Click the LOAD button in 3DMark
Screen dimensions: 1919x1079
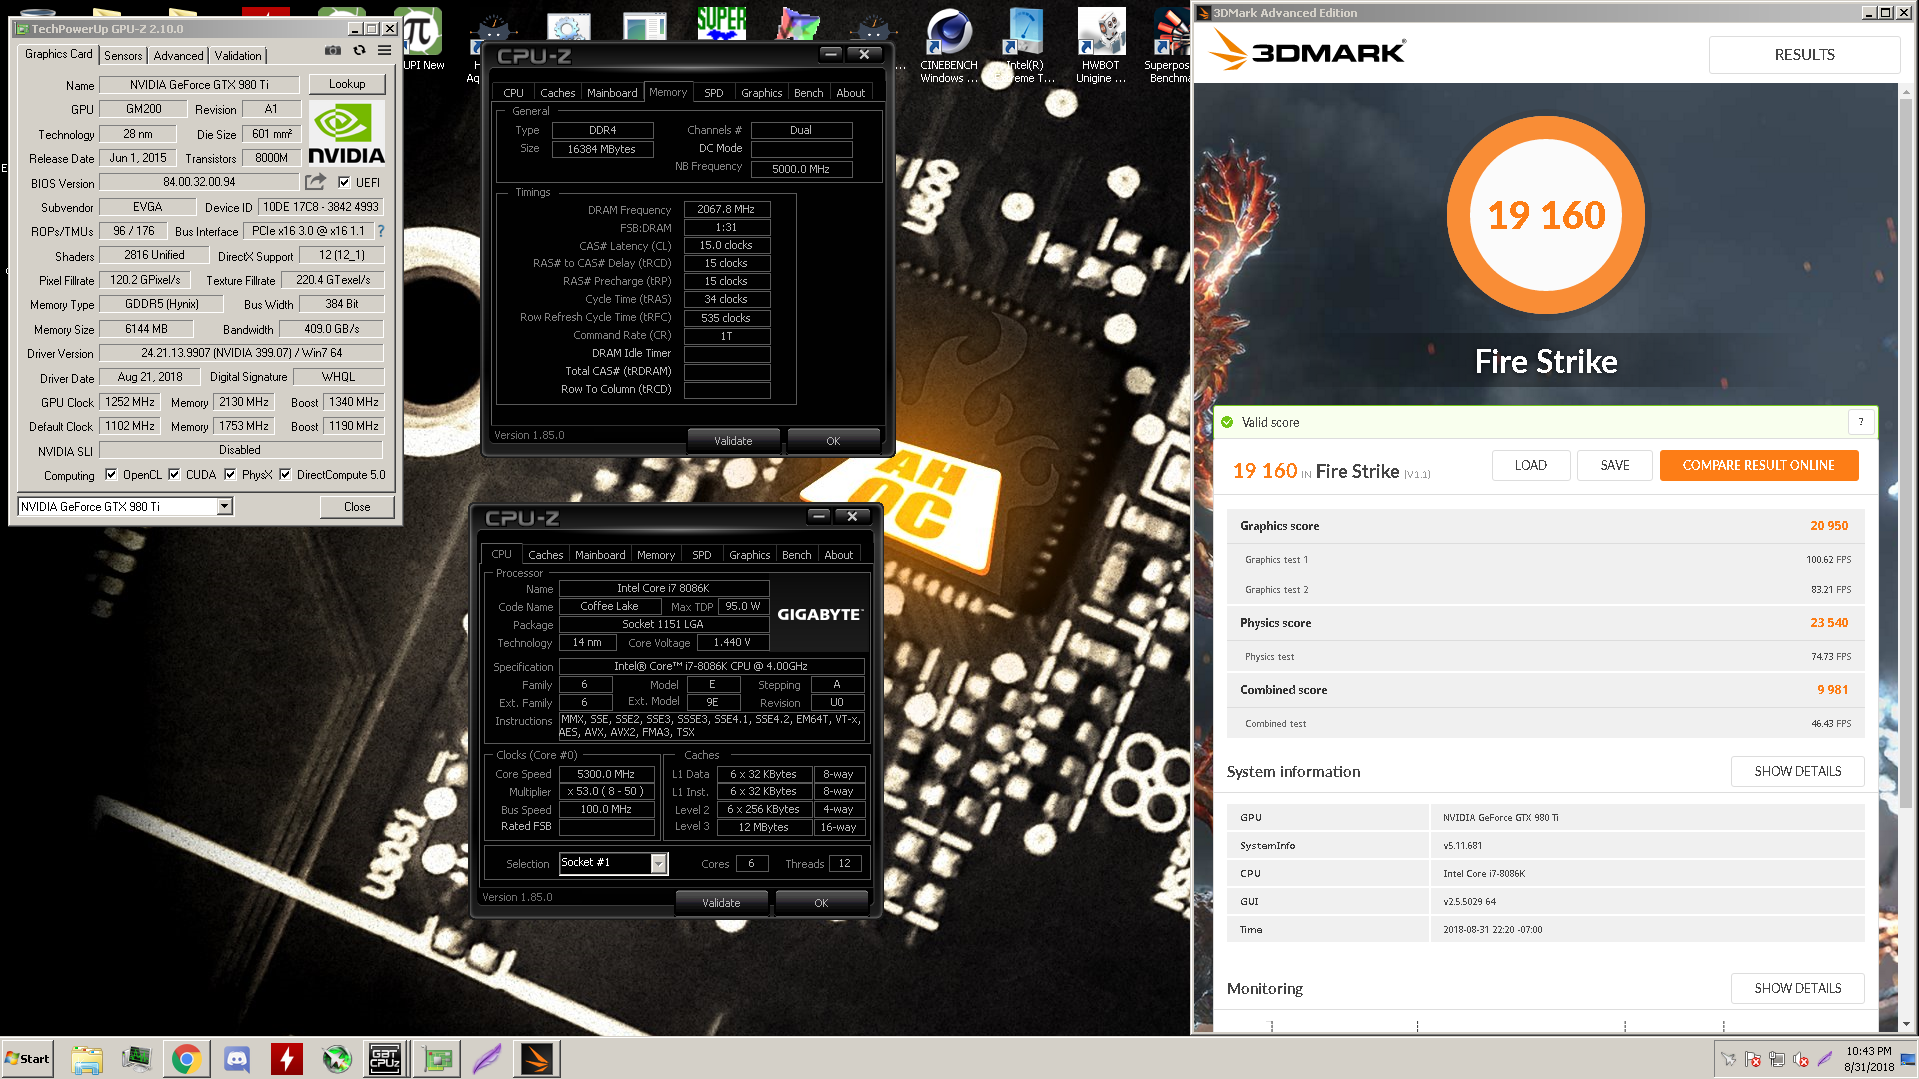[1530, 465]
